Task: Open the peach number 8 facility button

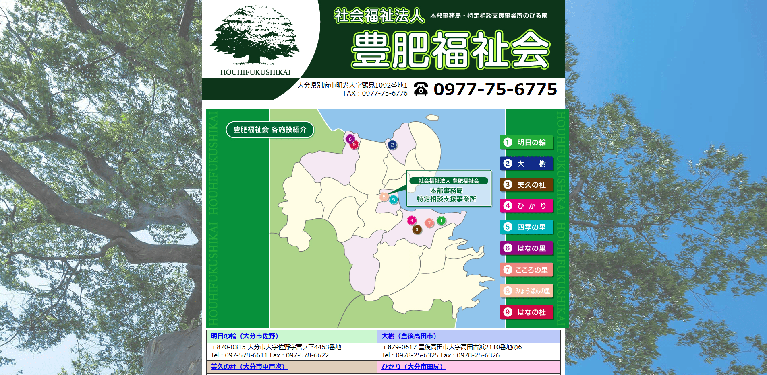Action: pos(526,290)
